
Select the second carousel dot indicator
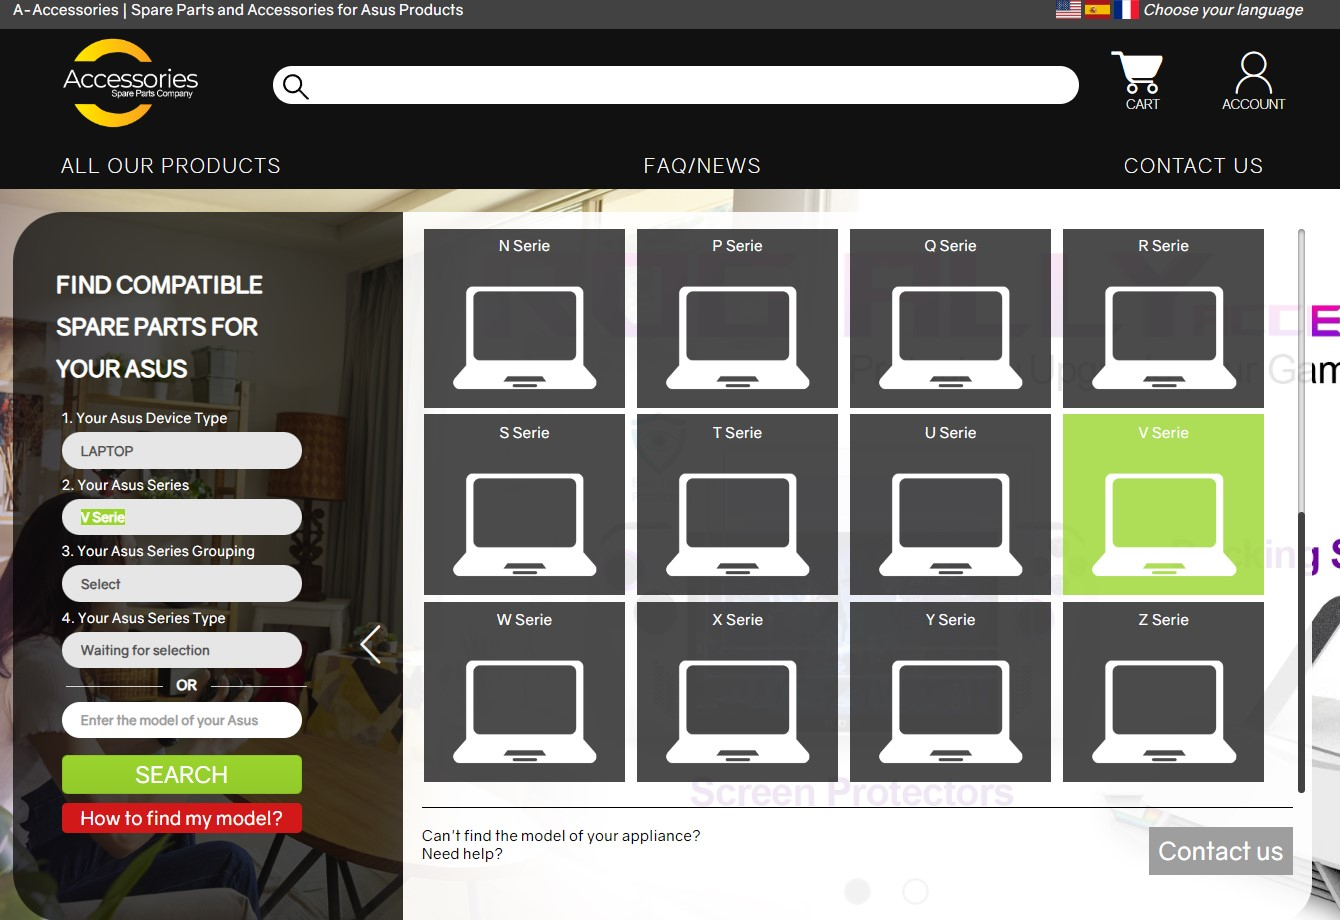915,891
